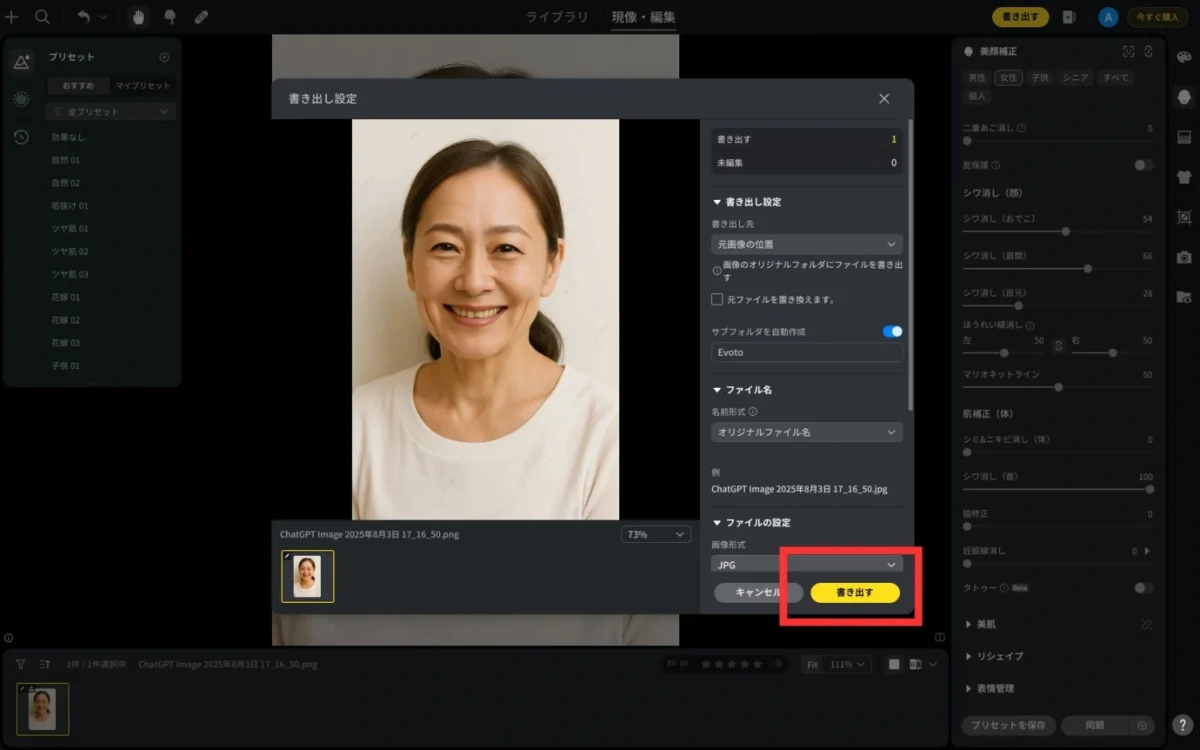Open the crop tool icon in right sidebar
Screen dimensions: 1200x750
click(x=1184, y=217)
